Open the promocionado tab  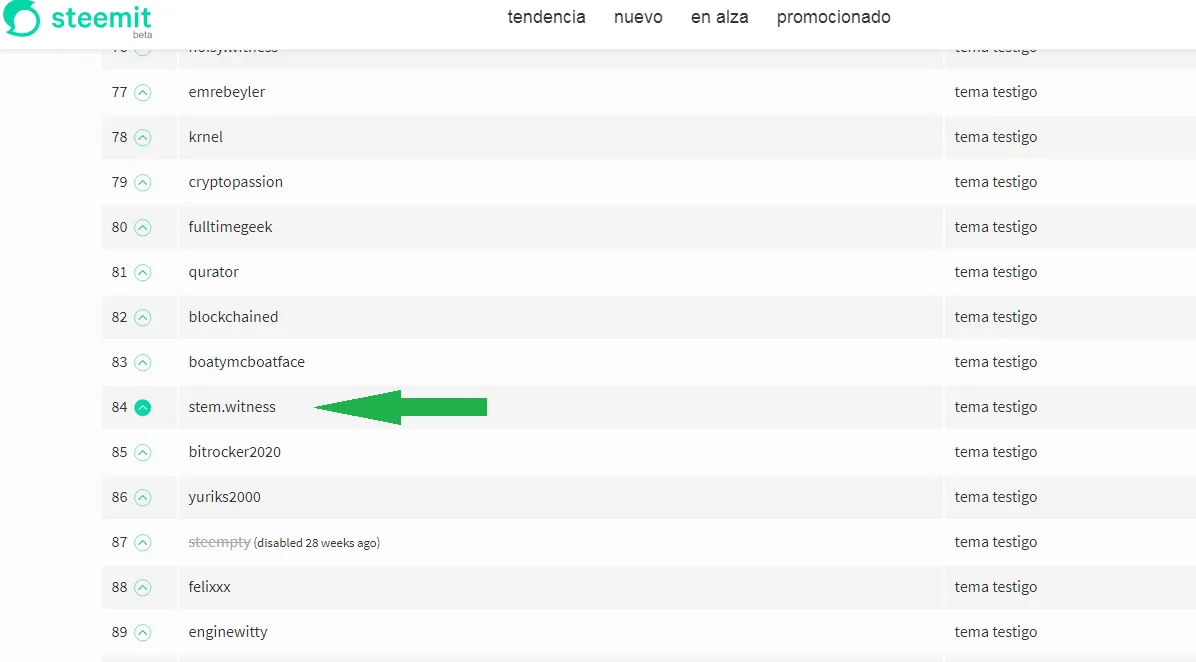click(834, 17)
